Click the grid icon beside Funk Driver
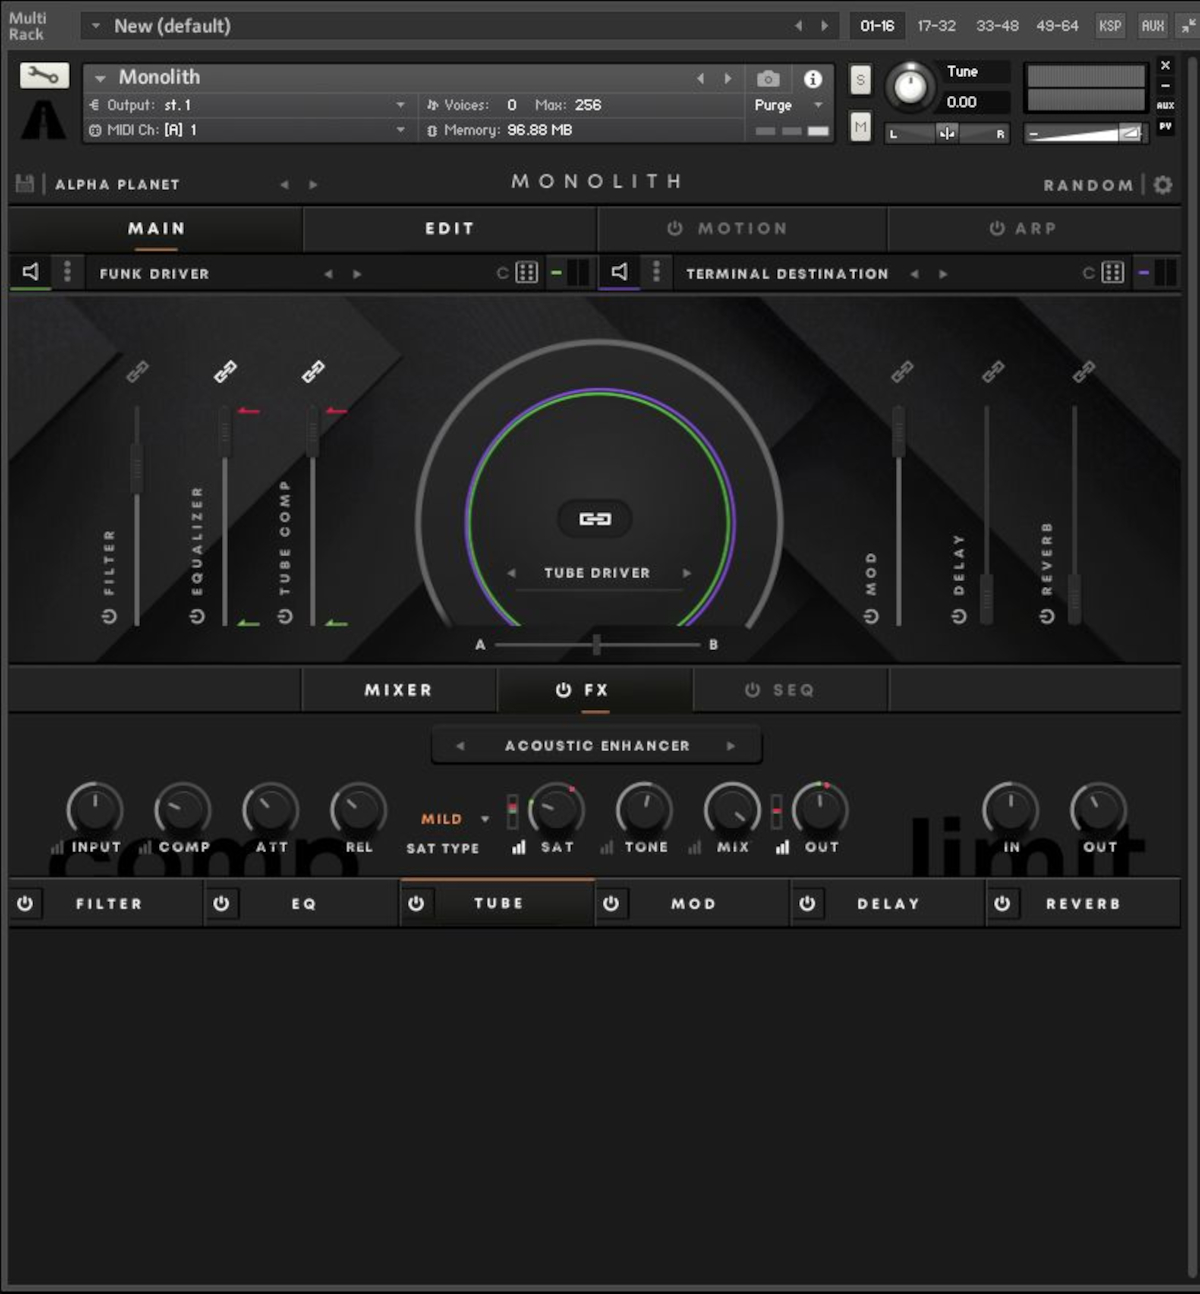 click(x=527, y=273)
